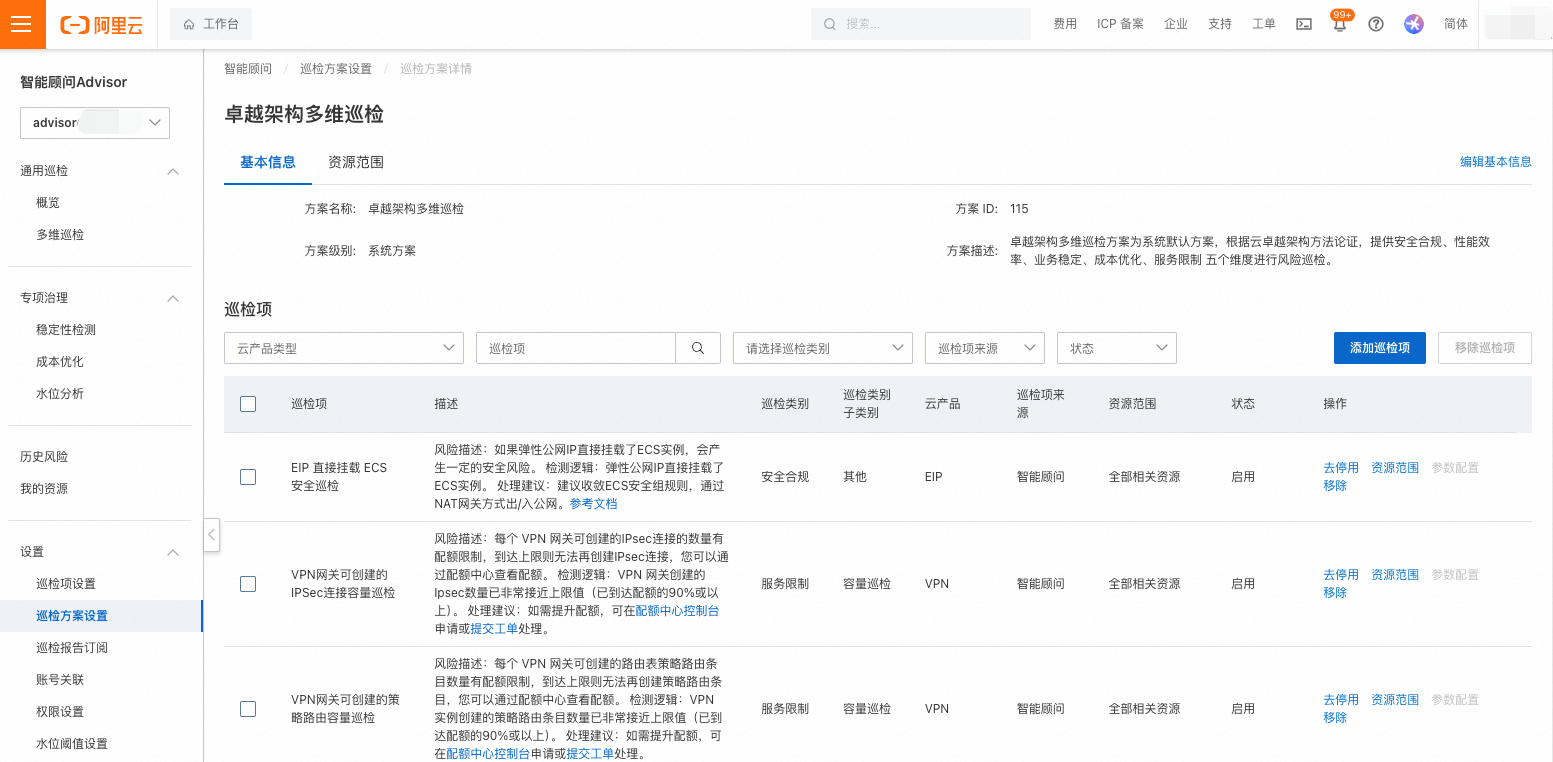Click the 编辑基本信息 link
The image size is (1553, 762).
[1496, 162]
